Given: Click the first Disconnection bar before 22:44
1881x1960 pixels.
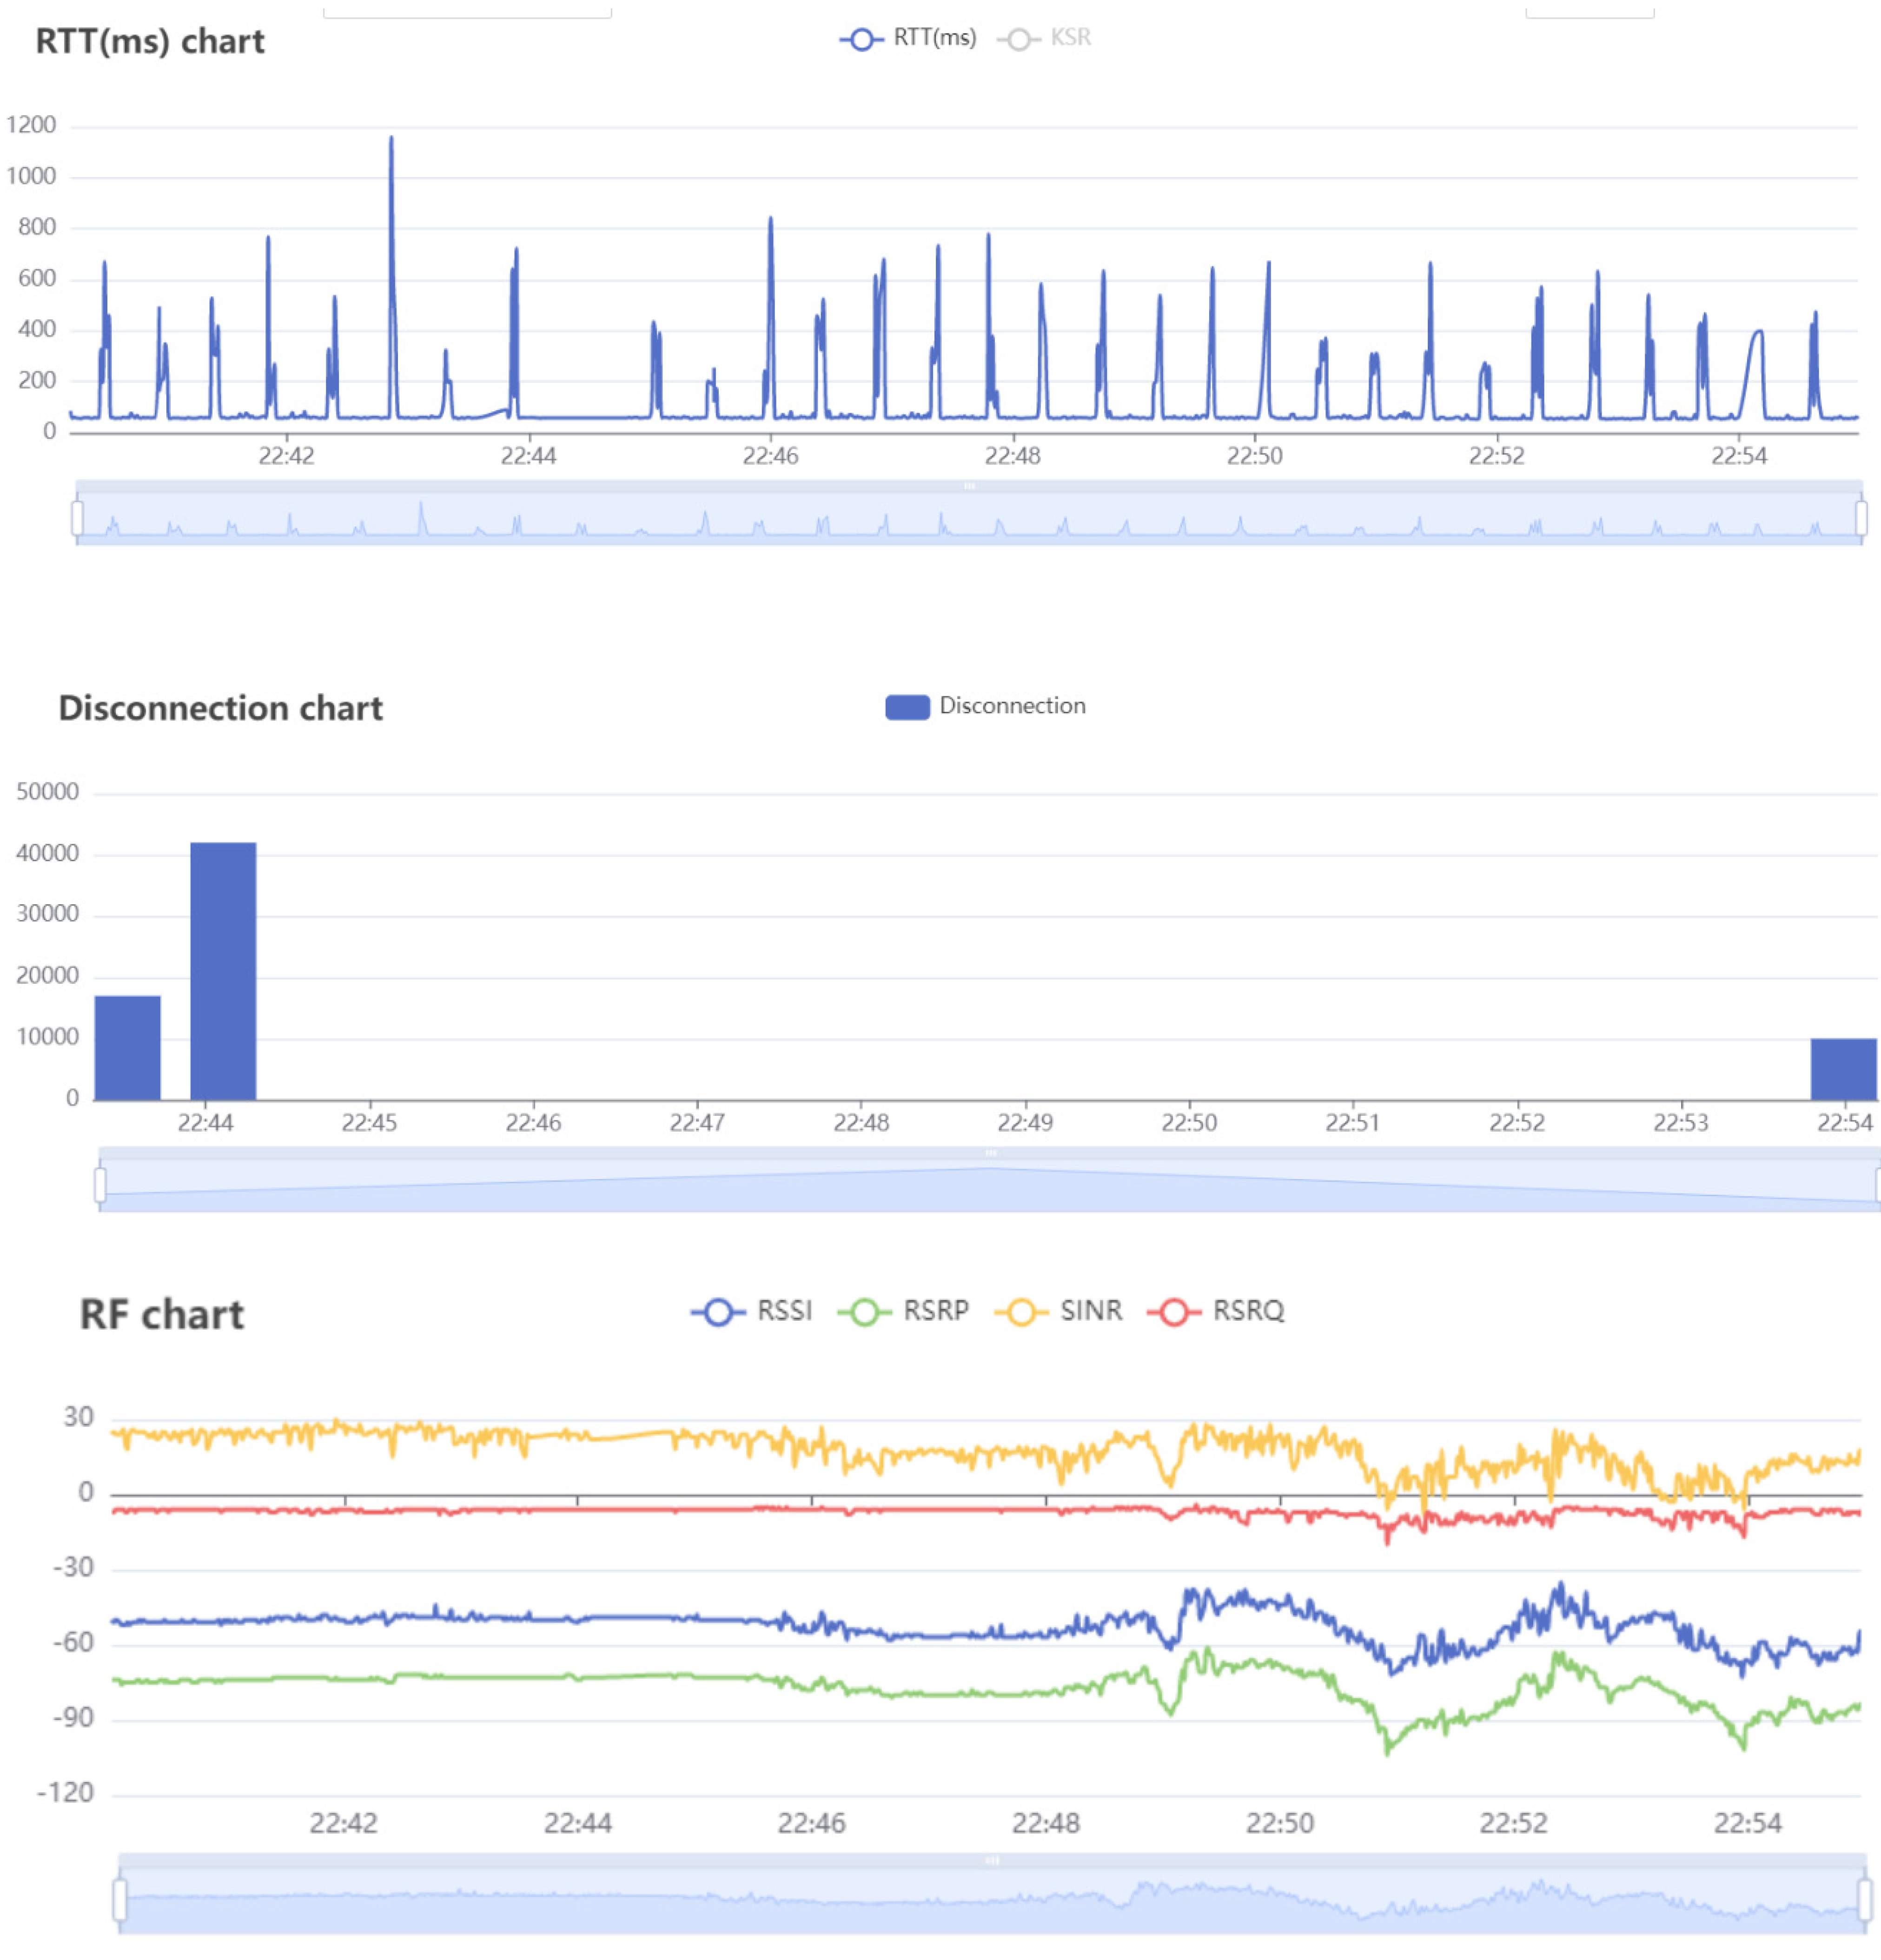Looking at the screenshot, I should [128, 1047].
